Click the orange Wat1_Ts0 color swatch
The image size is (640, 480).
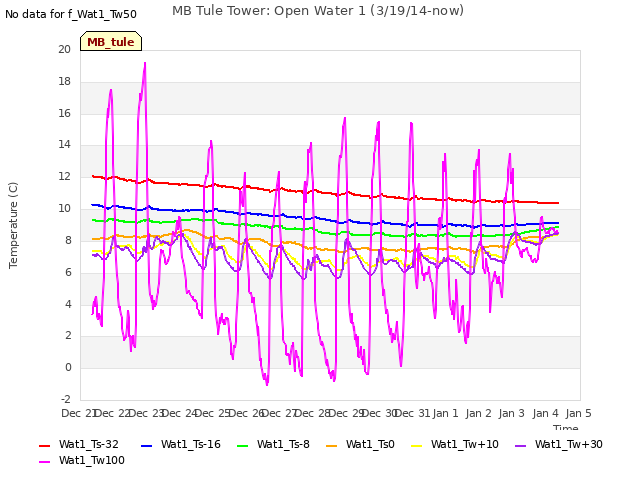pos(331,446)
